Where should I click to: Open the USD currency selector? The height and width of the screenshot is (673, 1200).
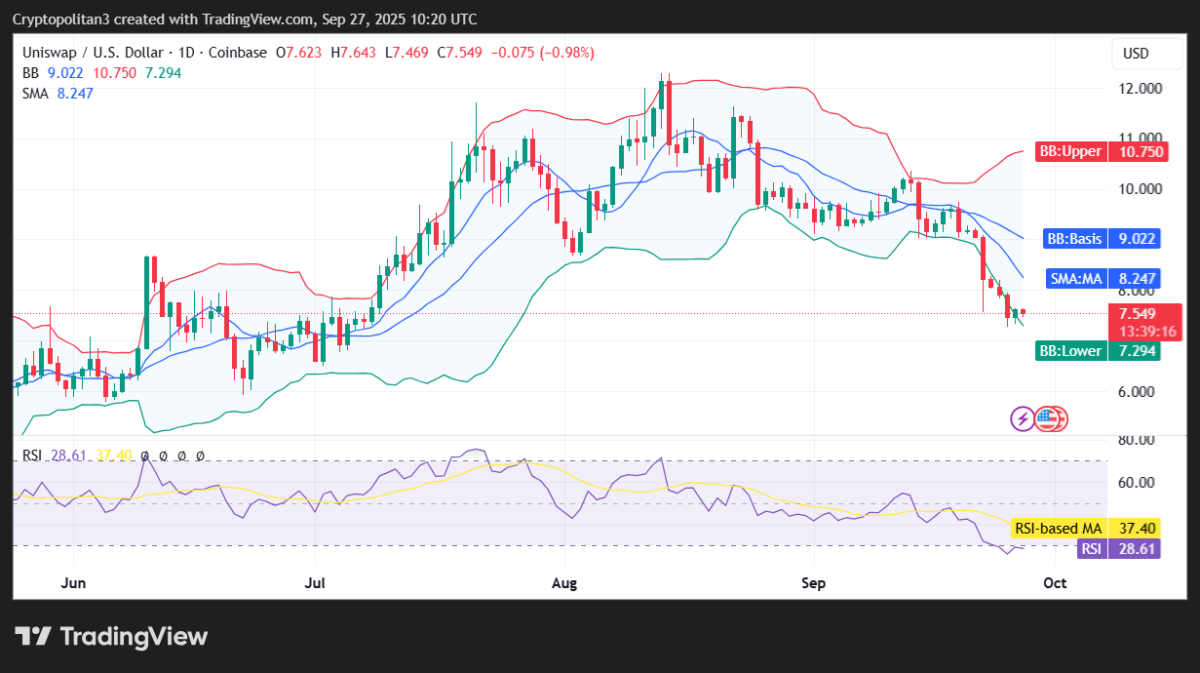[1136, 53]
